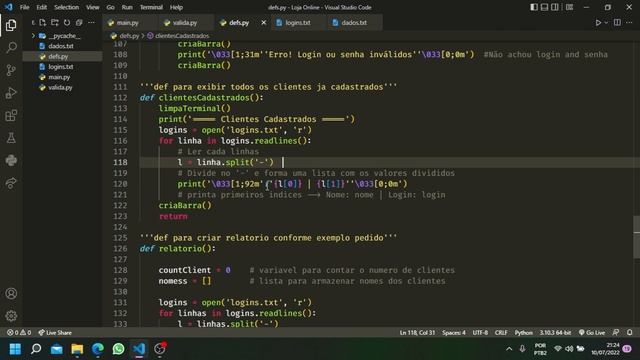Open WhatsApp from the taskbar
The width and height of the screenshot is (640, 360).
(118, 349)
